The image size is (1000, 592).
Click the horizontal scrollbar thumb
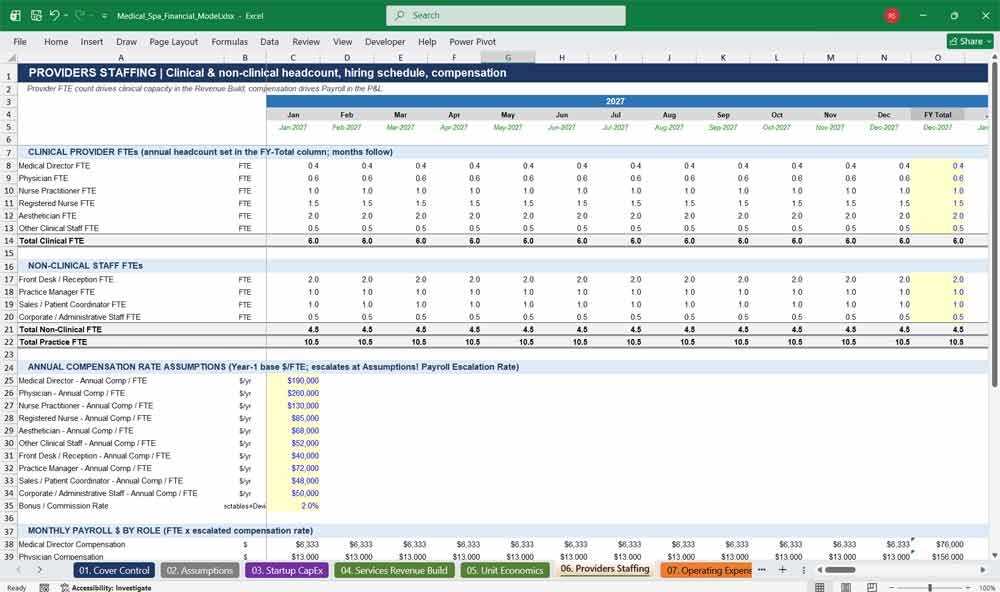841,570
